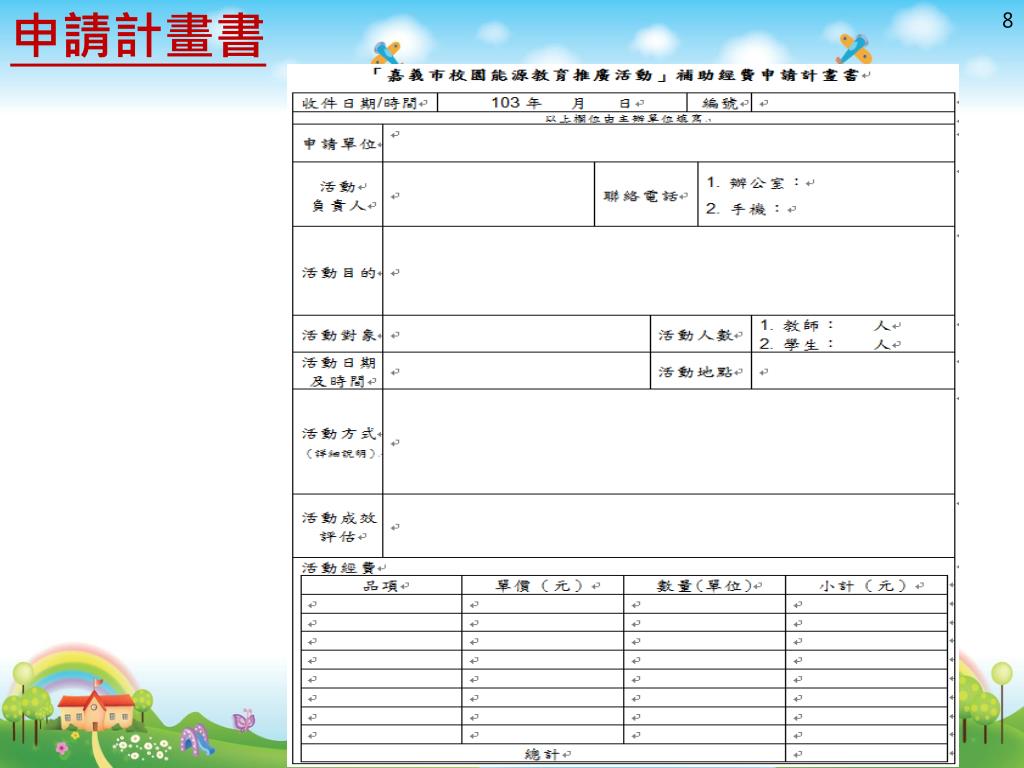This screenshot has width=1024, height=768.
Task: Click the 2. 手機： line
Action: coord(748,208)
